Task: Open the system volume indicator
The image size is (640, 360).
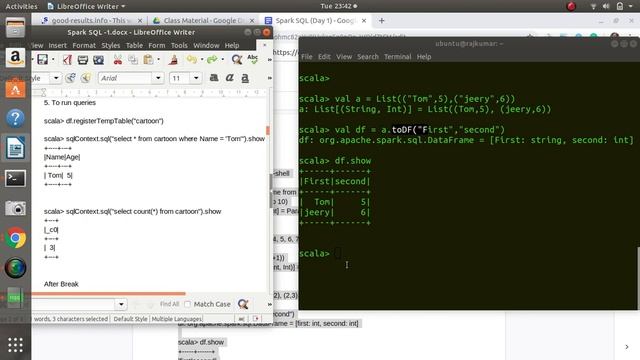Action: (x=606, y=6)
